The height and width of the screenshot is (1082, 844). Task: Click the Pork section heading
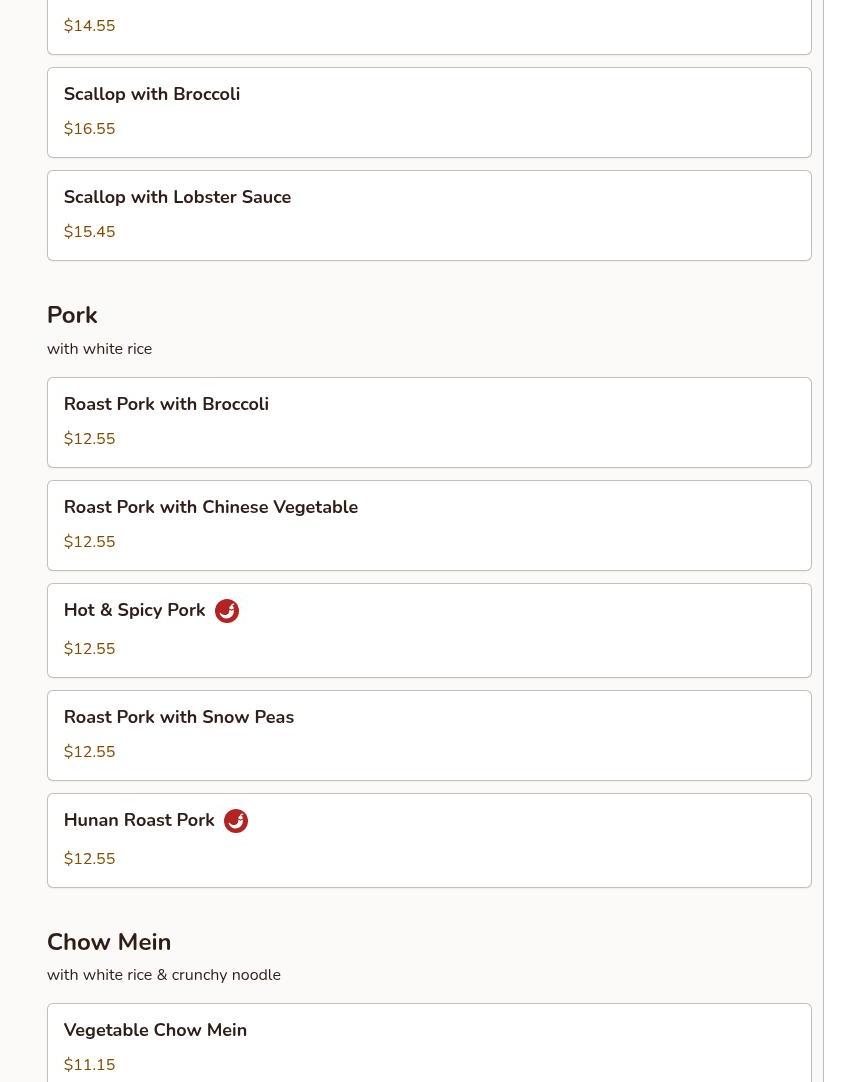72,315
